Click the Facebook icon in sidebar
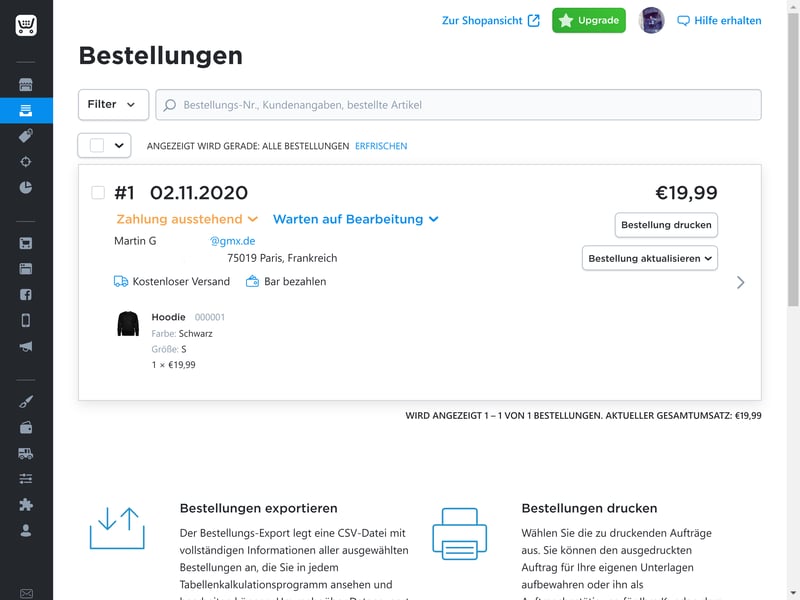The width and height of the screenshot is (800, 600). click(x=26, y=295)
